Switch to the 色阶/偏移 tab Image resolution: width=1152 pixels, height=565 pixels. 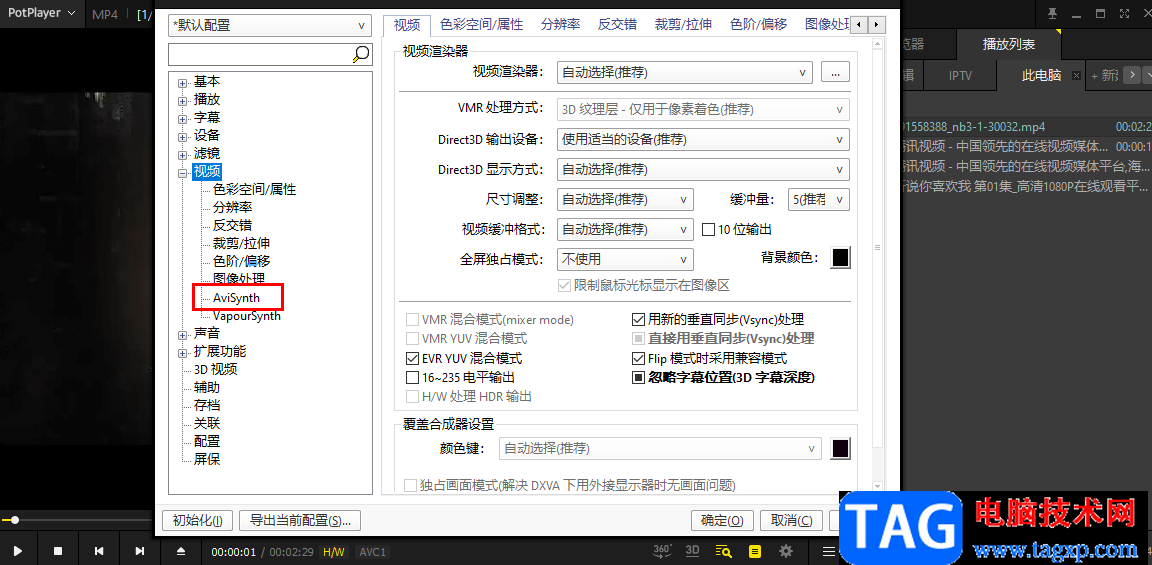click(758, 24)
